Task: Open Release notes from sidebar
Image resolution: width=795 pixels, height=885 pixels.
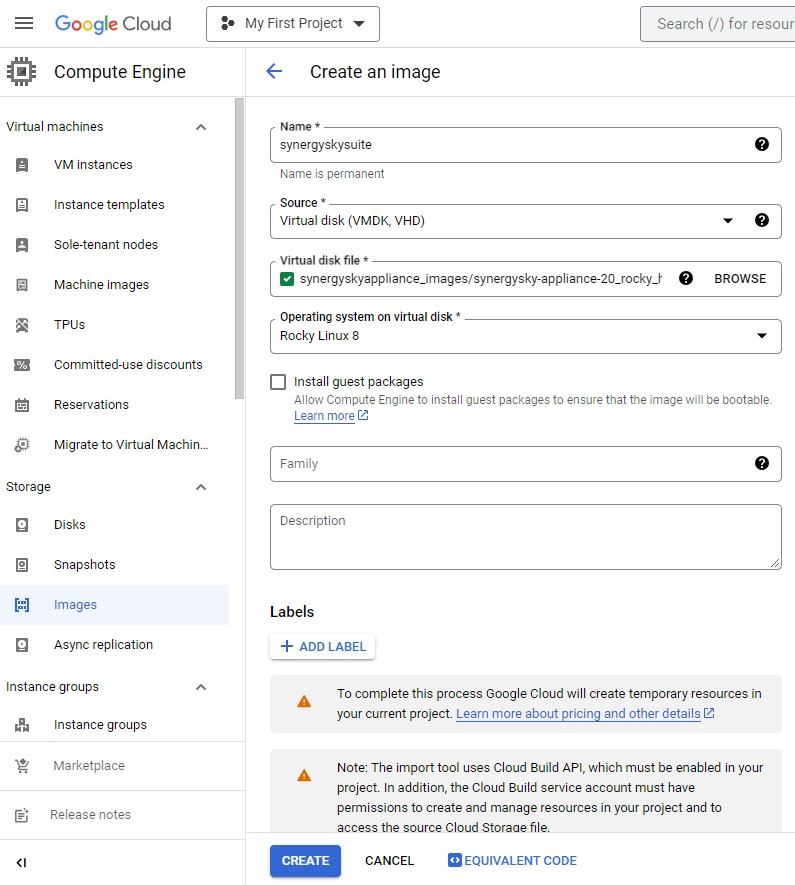Action: tap(90, 814)
